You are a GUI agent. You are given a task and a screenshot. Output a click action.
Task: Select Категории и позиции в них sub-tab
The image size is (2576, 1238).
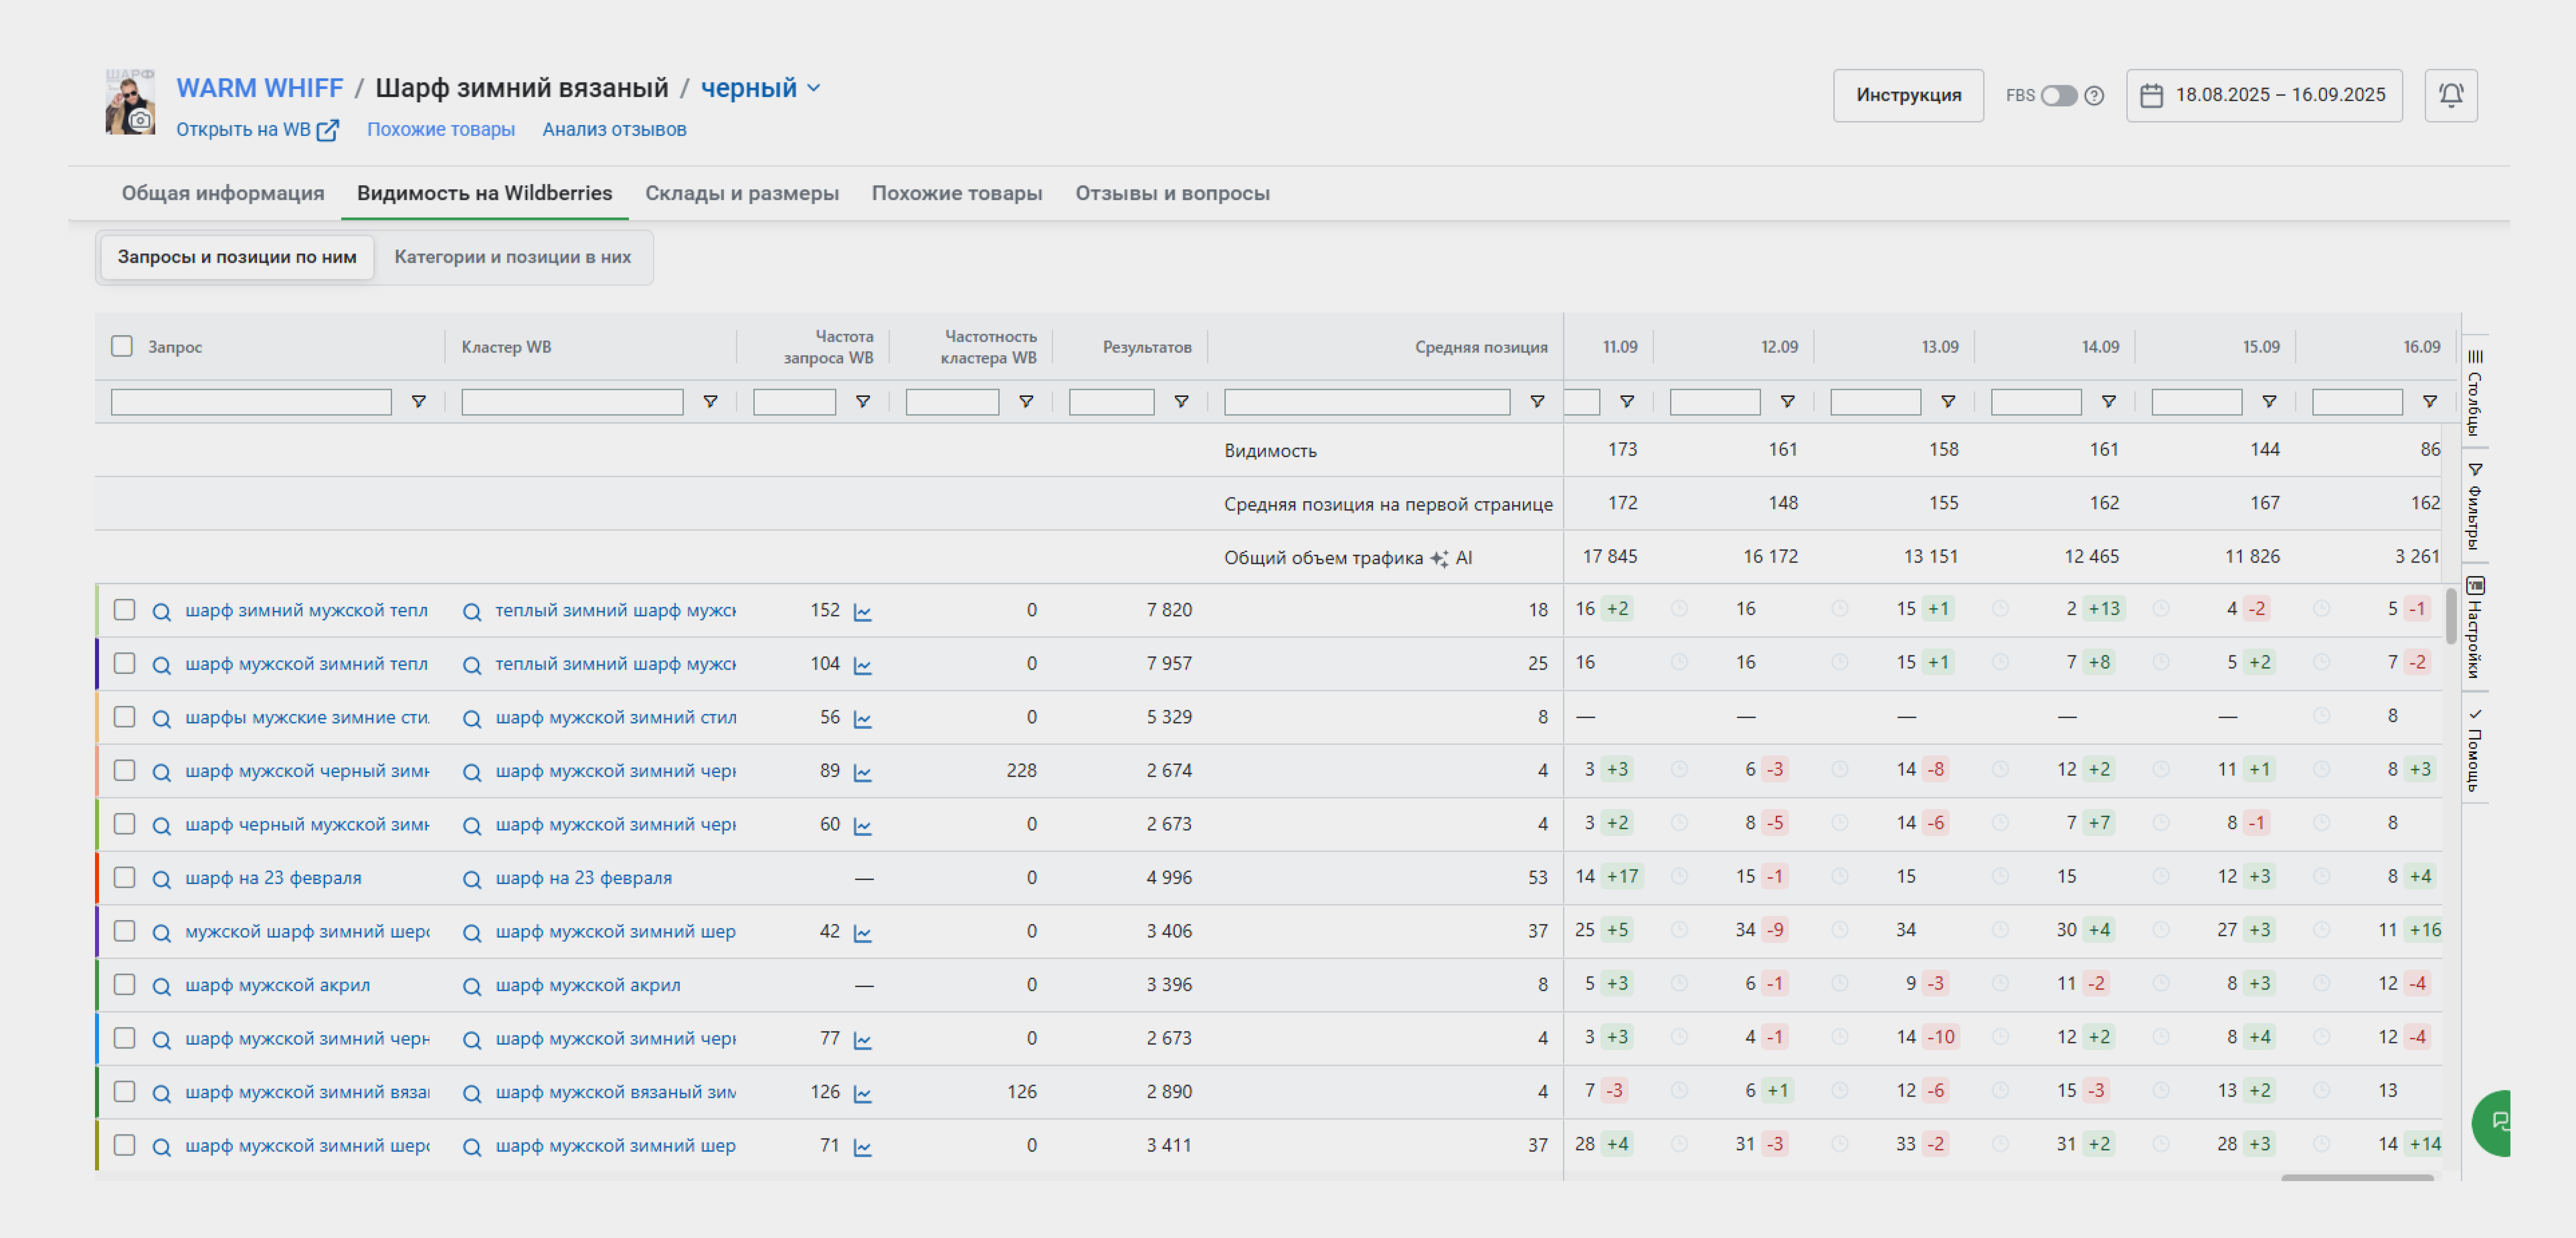(x=512, y=257)
